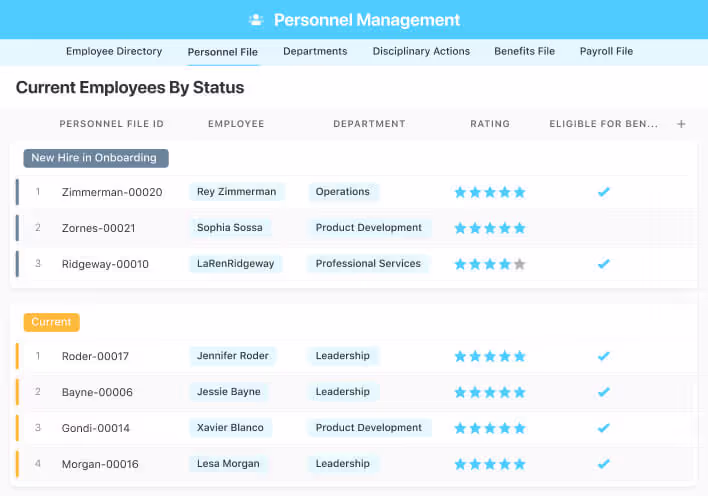Collapse the New Hire in Onboarding group
The image size is (708, 496).
click(x=97, y=158)
